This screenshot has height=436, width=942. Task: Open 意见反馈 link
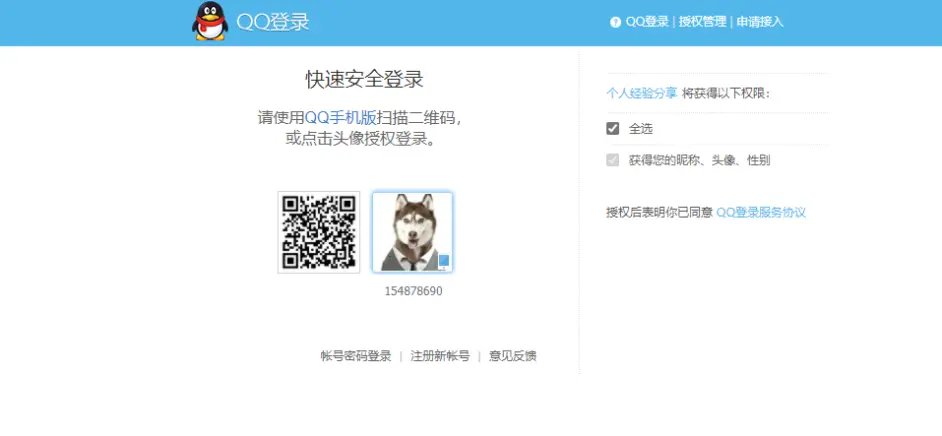pyautogui.click(x=512, y=356)
